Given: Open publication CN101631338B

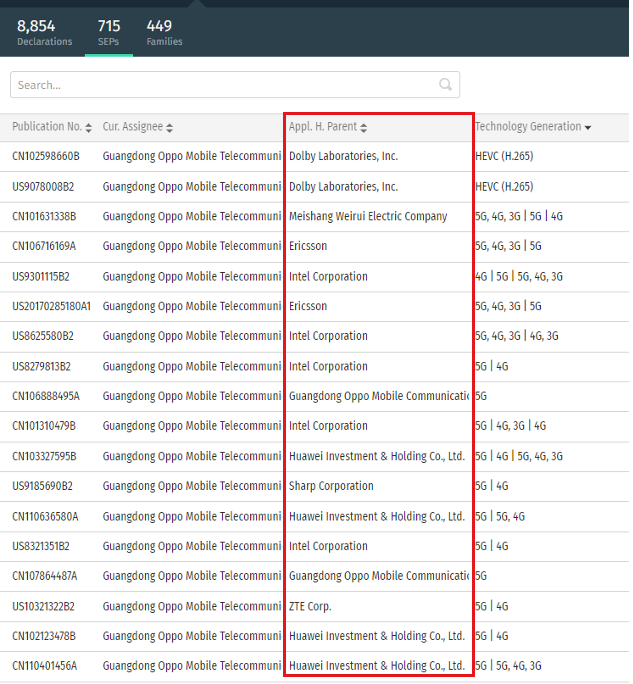Looking at the screenshot, I should pos(44,216).
